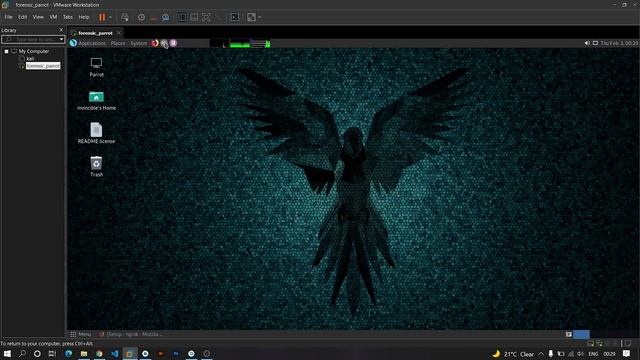
Task: Click the ENG language indicator
Action: click(593, 354)
